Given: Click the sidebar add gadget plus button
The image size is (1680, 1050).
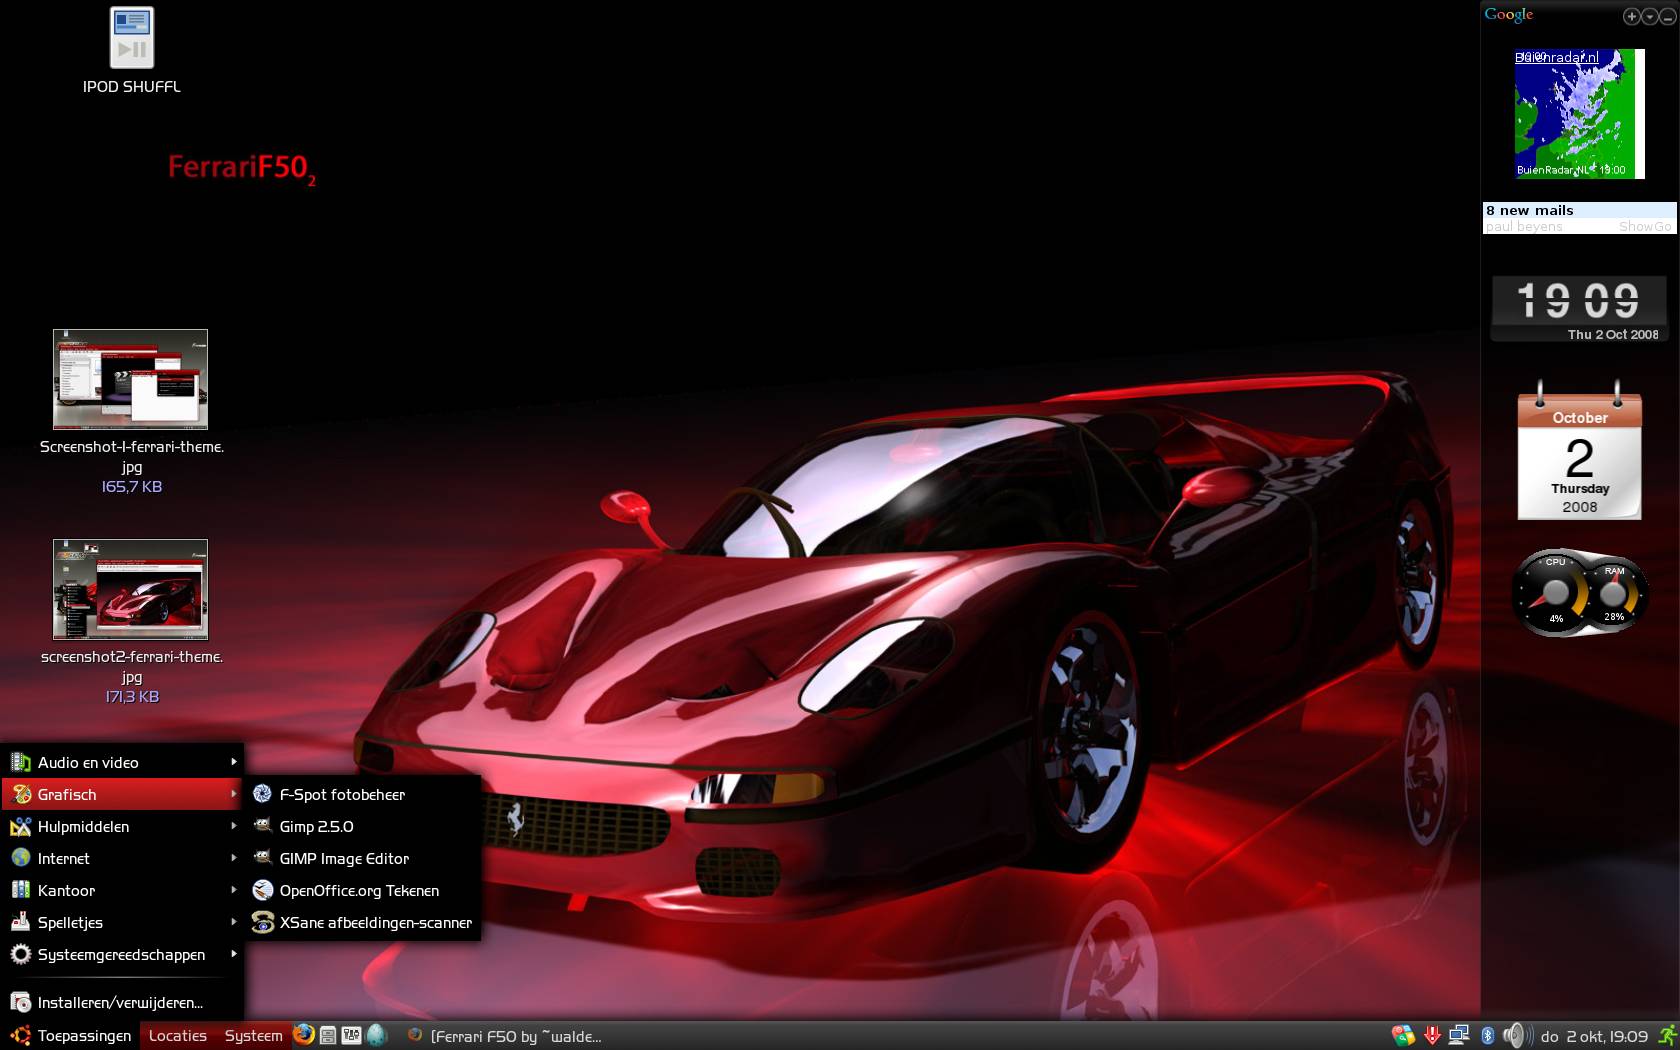Looking at the screenshot, I should 1631,16.
